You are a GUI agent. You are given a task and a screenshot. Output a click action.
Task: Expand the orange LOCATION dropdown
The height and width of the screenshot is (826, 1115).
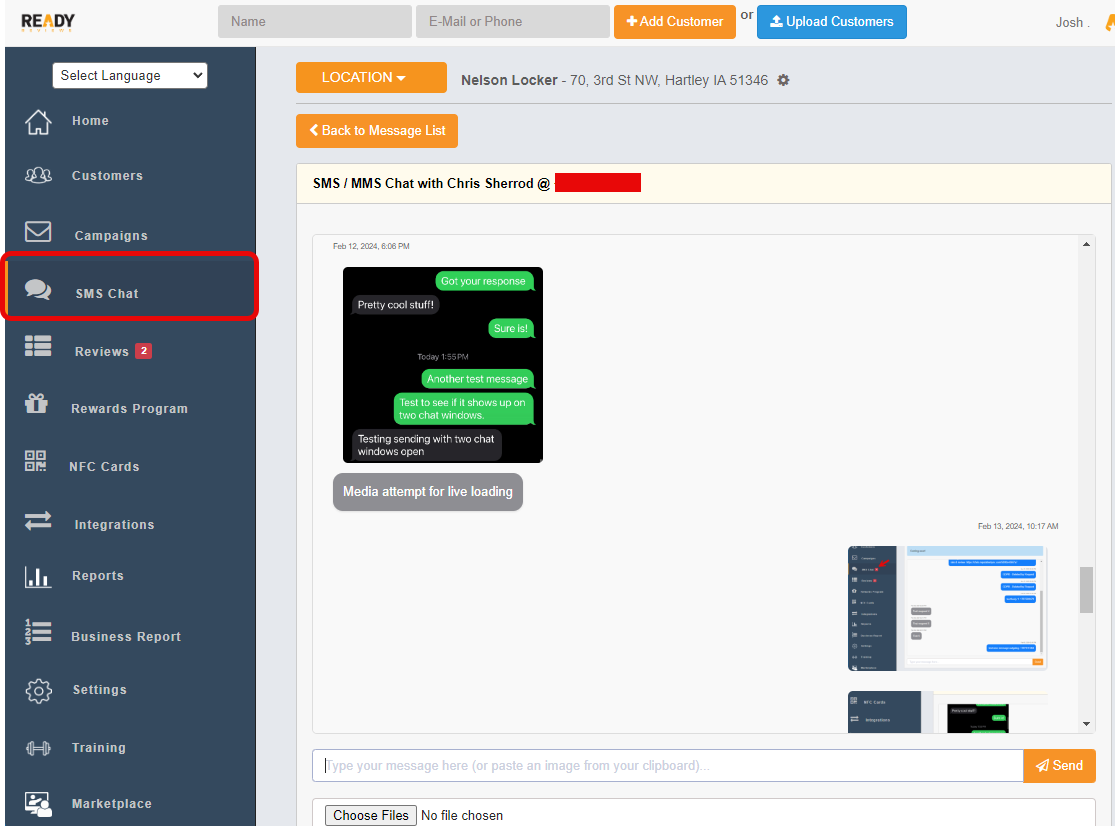point(371,78)
